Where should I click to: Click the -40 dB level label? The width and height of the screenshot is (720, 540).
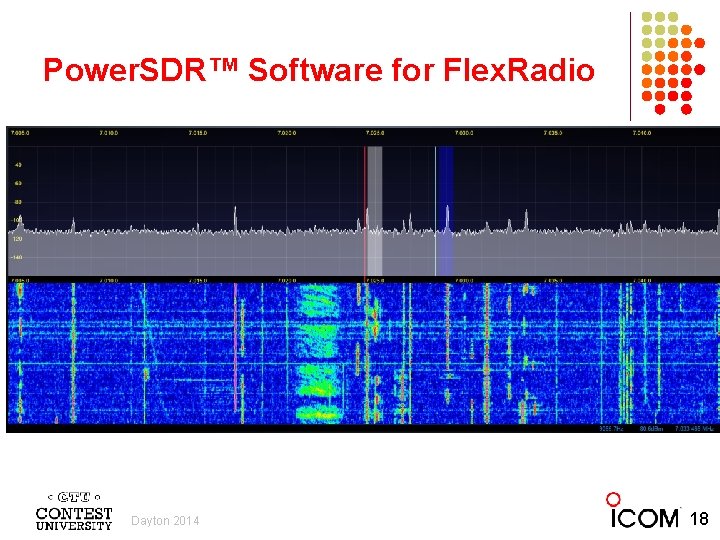tap(18, 165)
